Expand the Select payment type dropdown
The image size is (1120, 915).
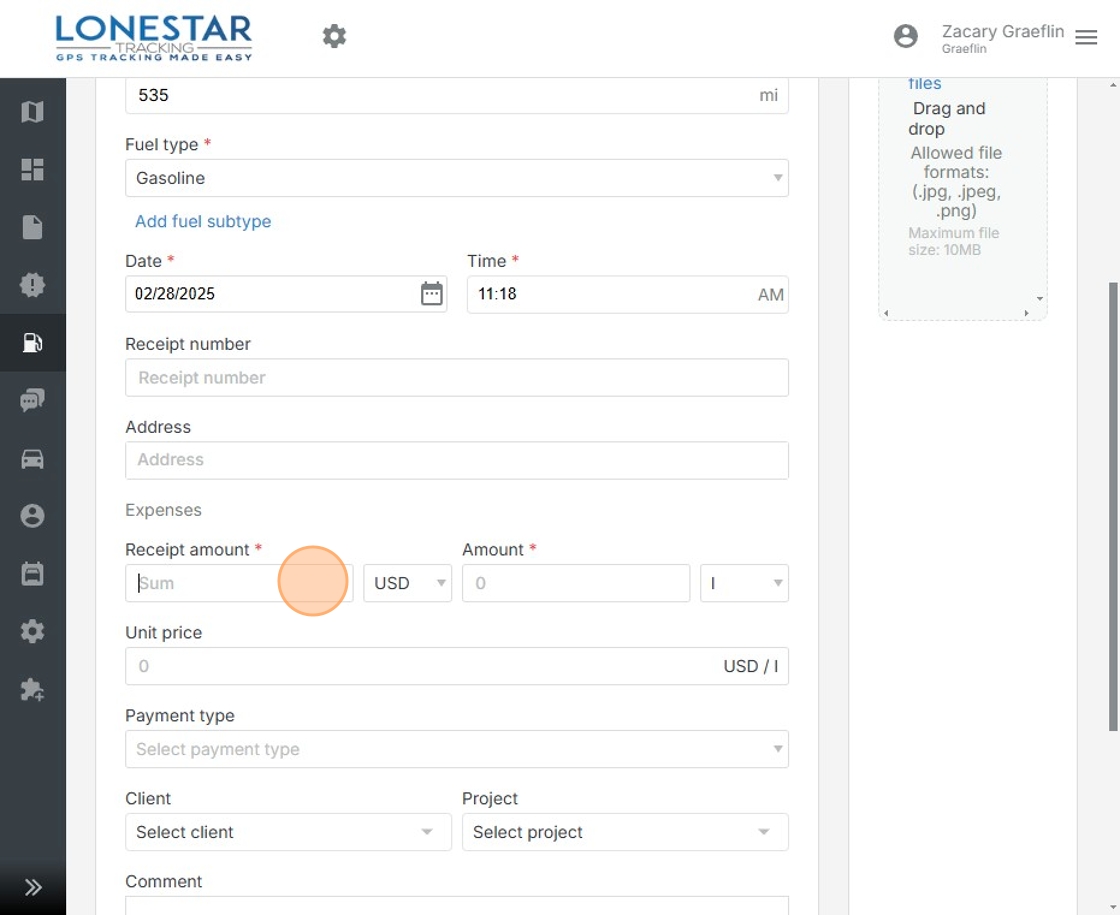click(x=456, y=749)
